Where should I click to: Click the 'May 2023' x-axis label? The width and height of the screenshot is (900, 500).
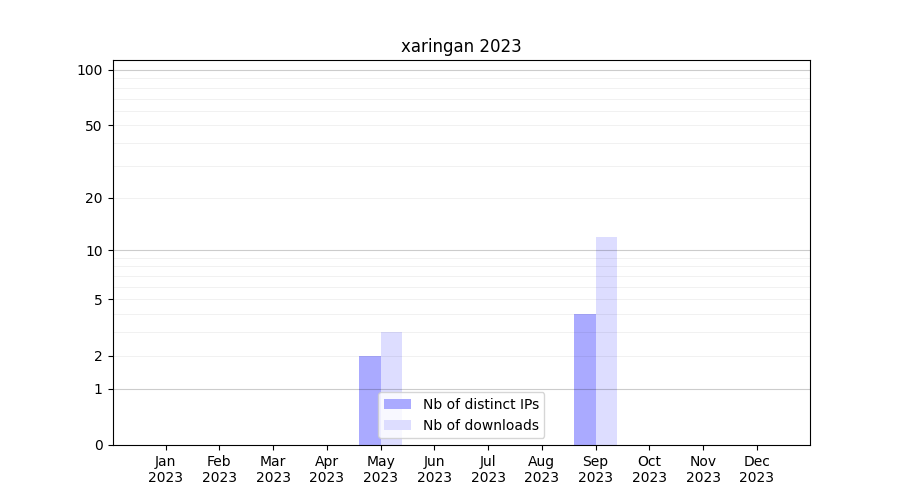coord(381,469)
